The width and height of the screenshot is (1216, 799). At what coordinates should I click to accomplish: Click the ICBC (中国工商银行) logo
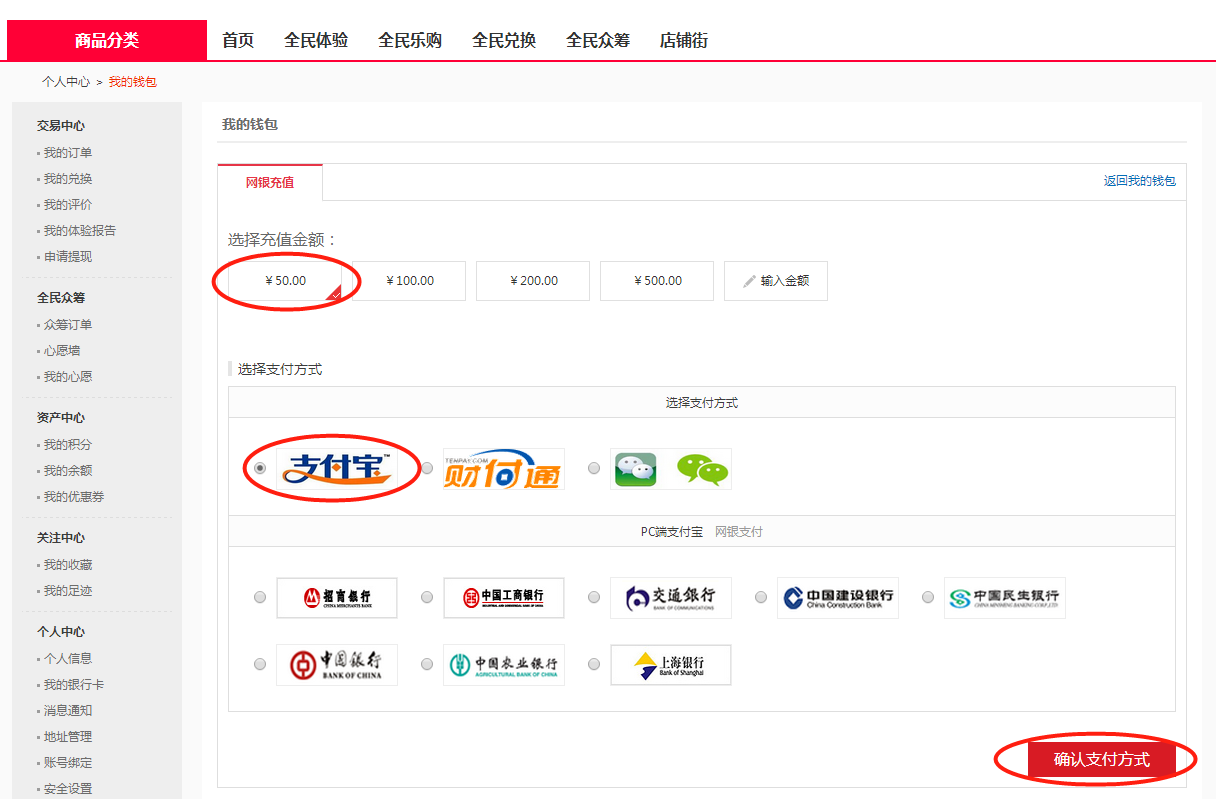coord(503,598)
